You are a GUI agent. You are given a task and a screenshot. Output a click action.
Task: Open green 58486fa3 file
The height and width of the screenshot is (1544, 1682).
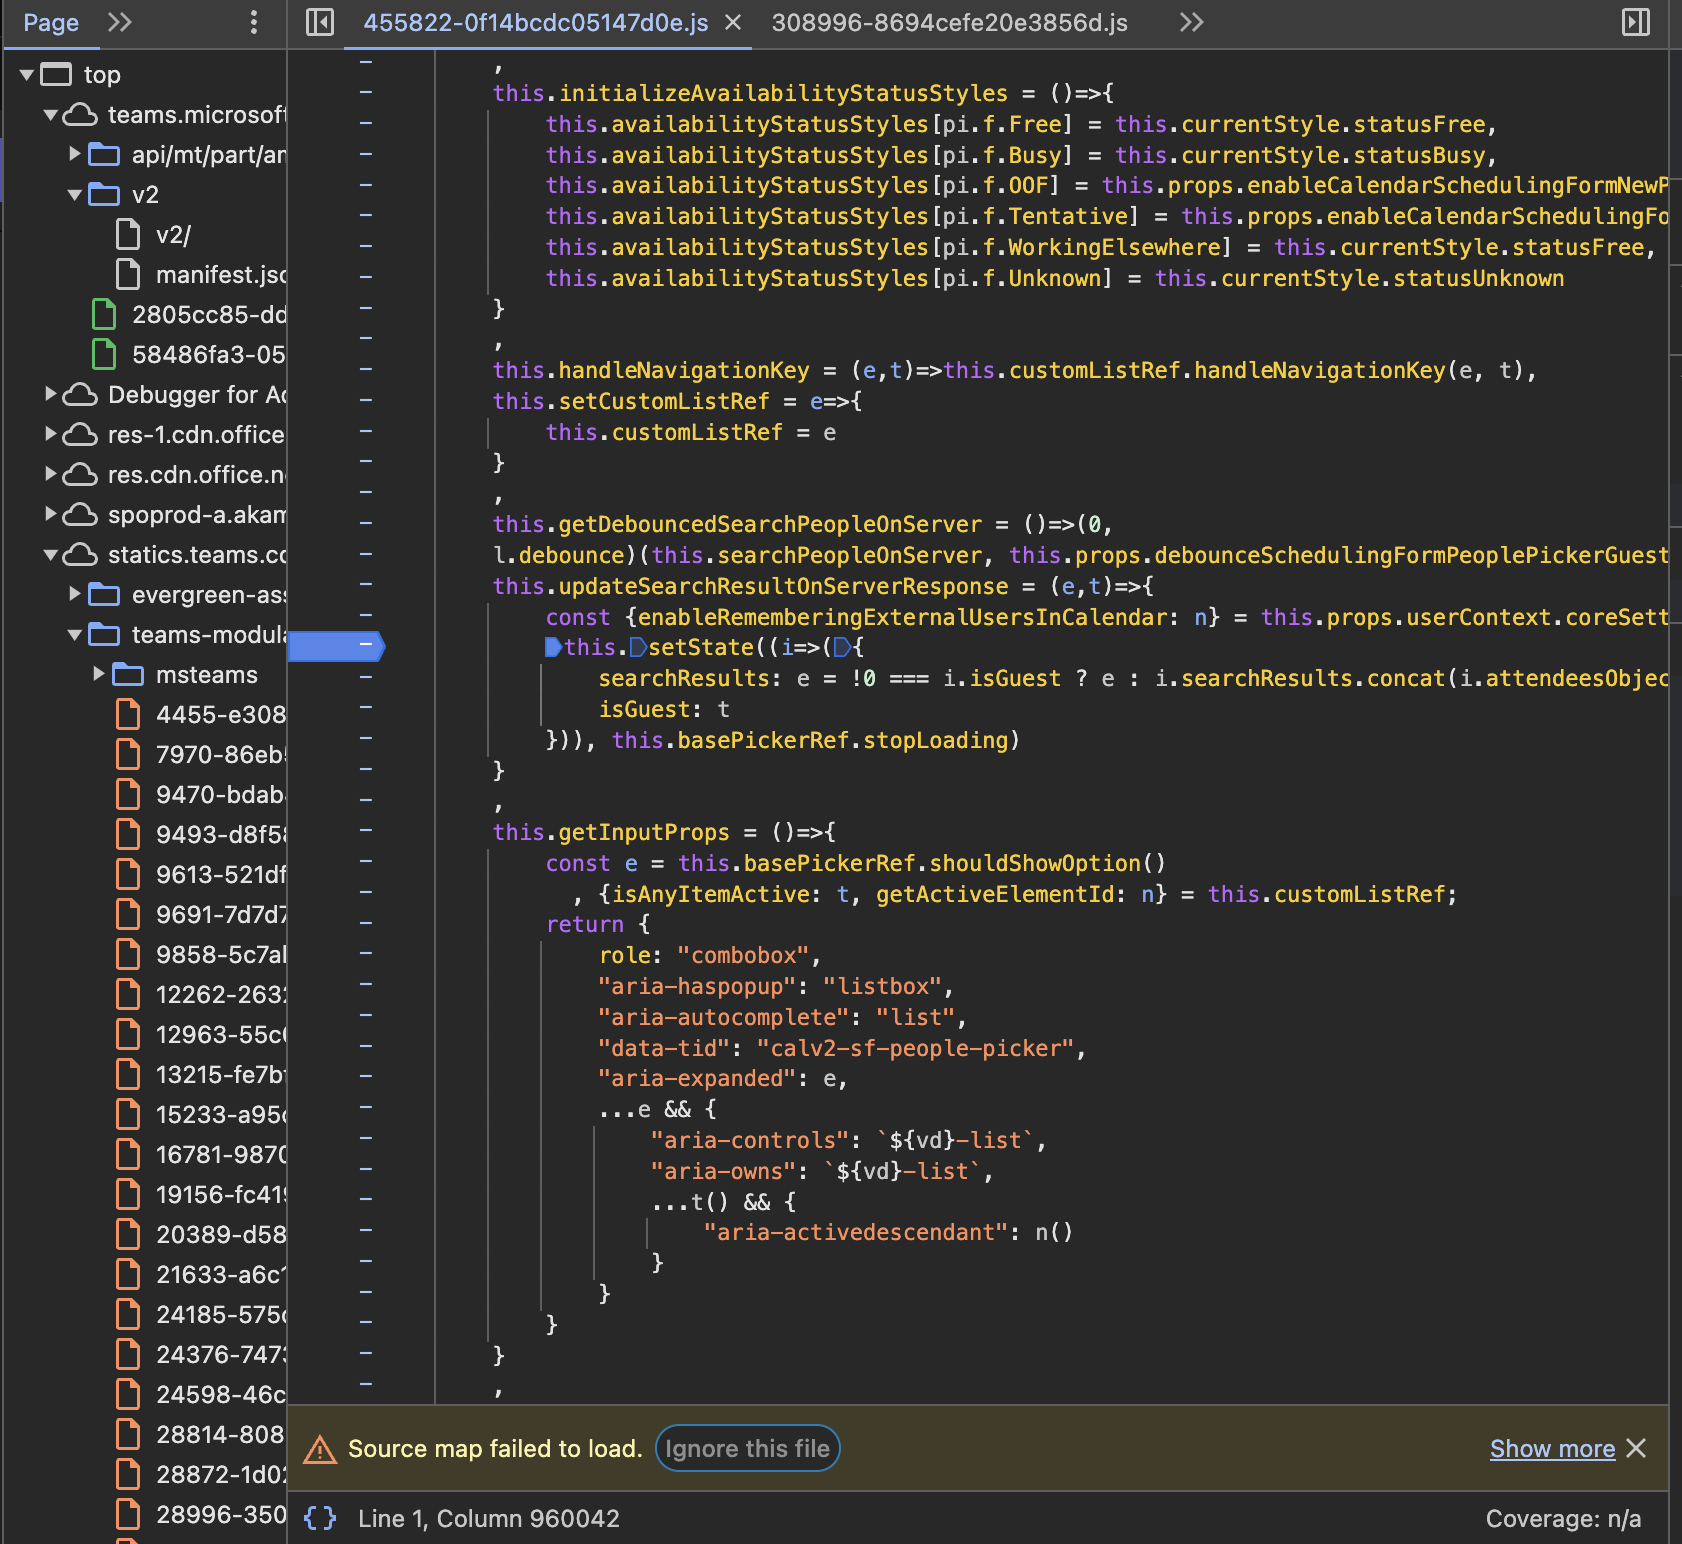[x=188, y=355]
